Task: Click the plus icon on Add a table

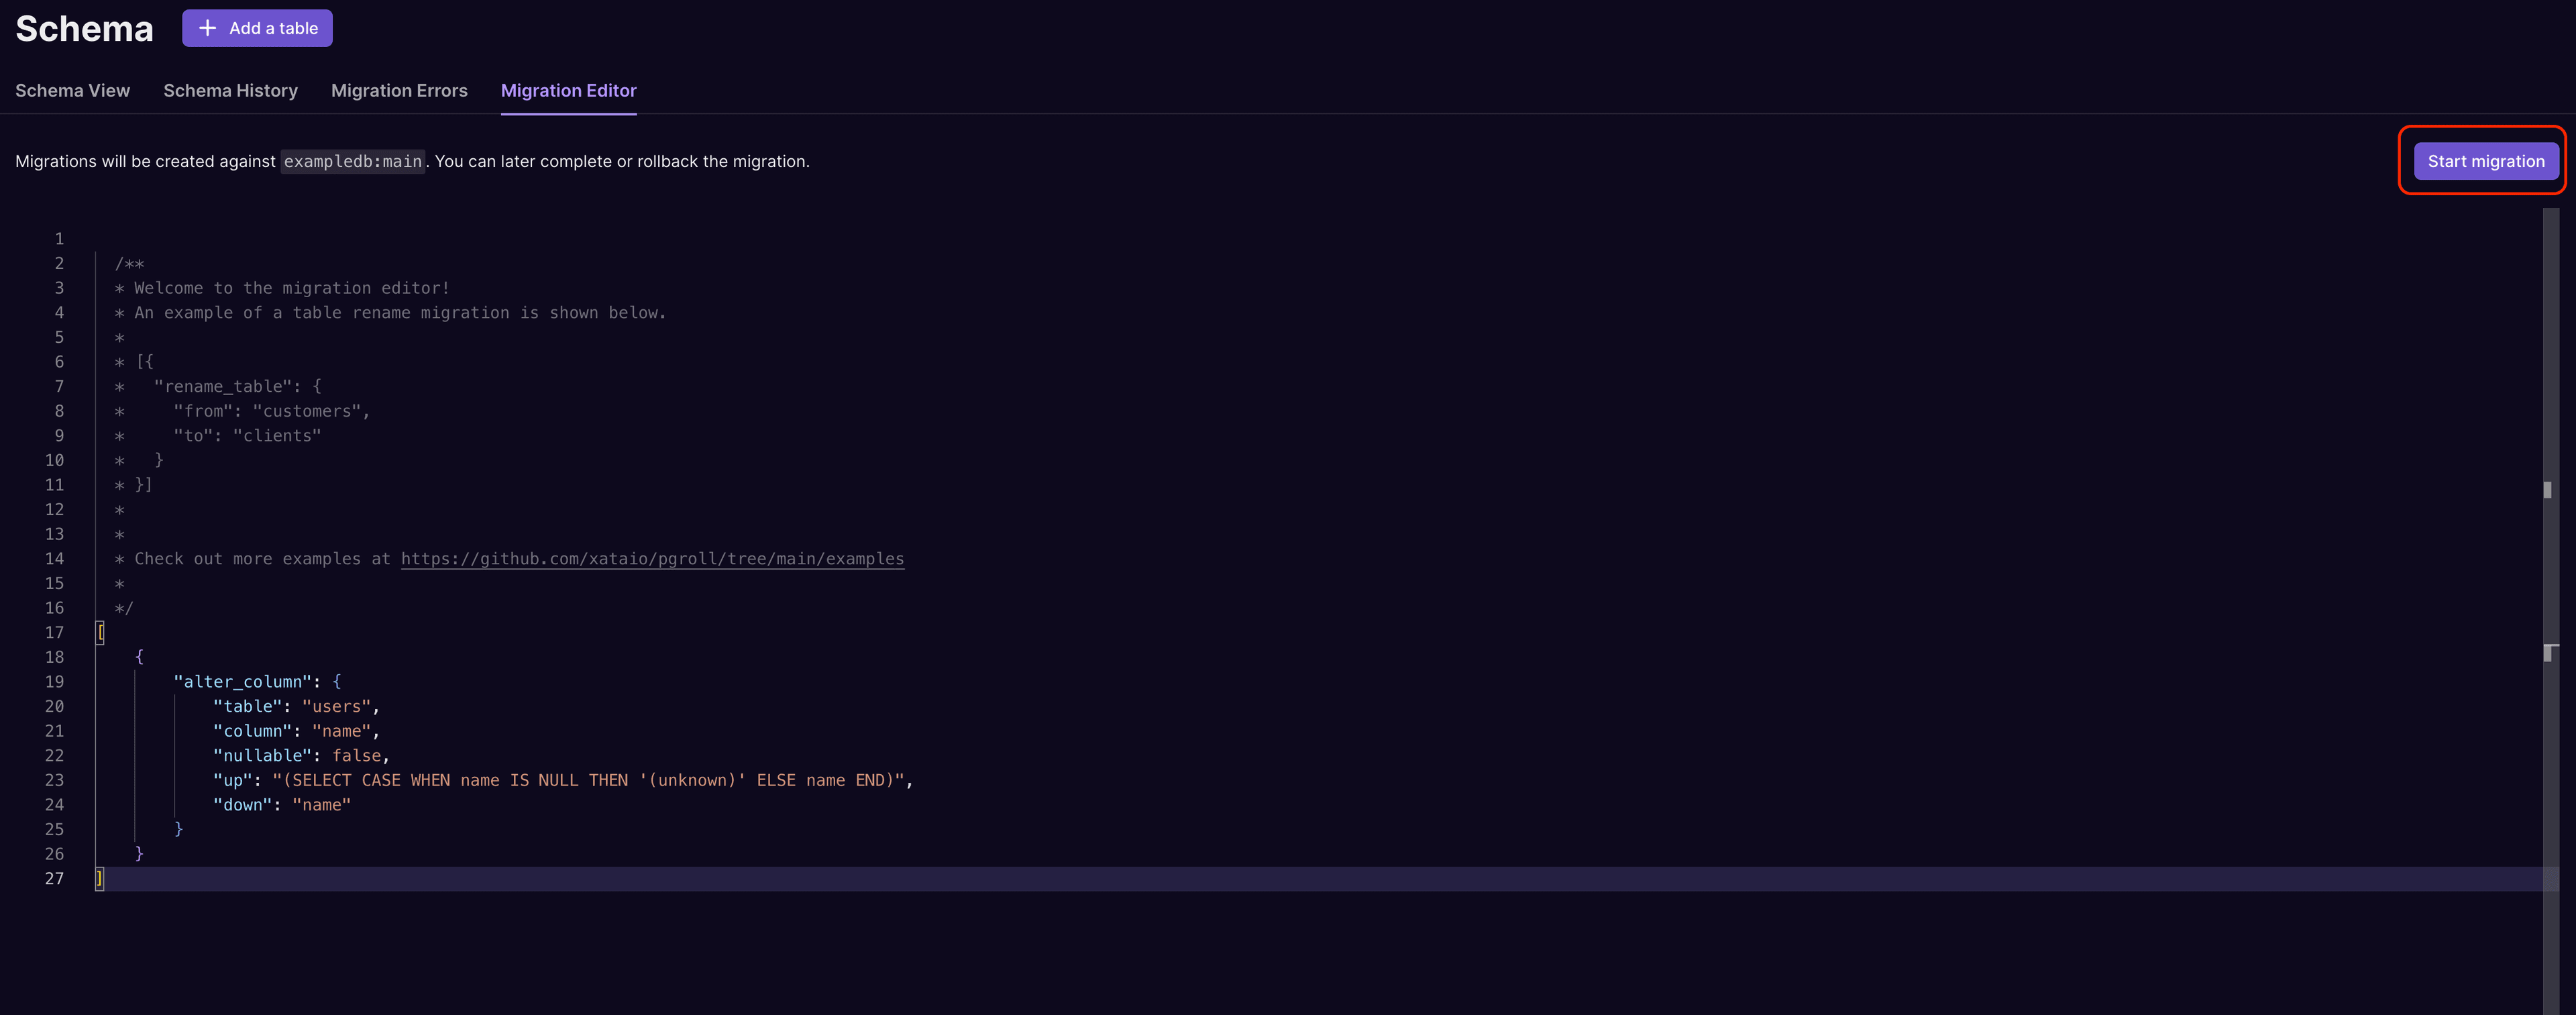Action: coord(207,28)
